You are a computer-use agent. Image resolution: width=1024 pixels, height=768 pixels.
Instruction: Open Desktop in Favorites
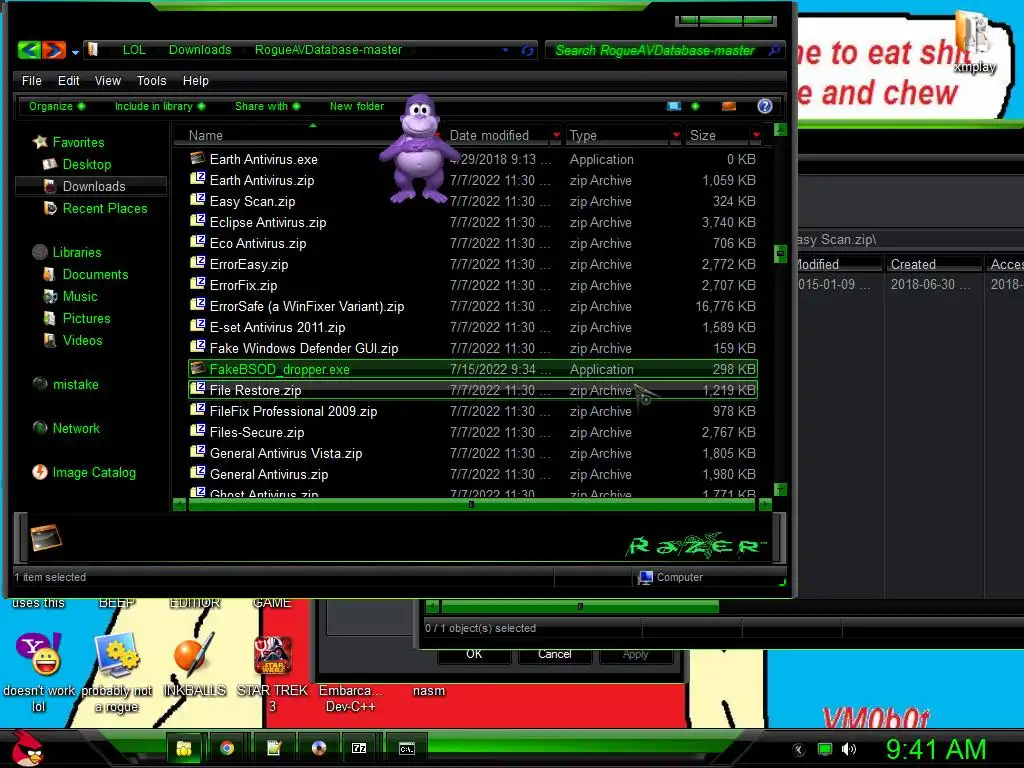[x=87, y=164]
